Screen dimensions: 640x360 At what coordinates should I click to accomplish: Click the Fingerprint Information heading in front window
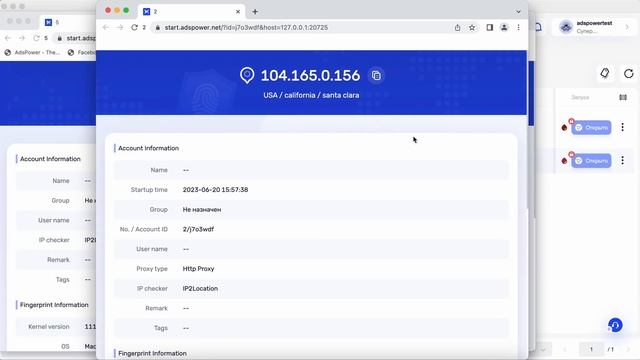pyautogui.click(x=152, y=353)
